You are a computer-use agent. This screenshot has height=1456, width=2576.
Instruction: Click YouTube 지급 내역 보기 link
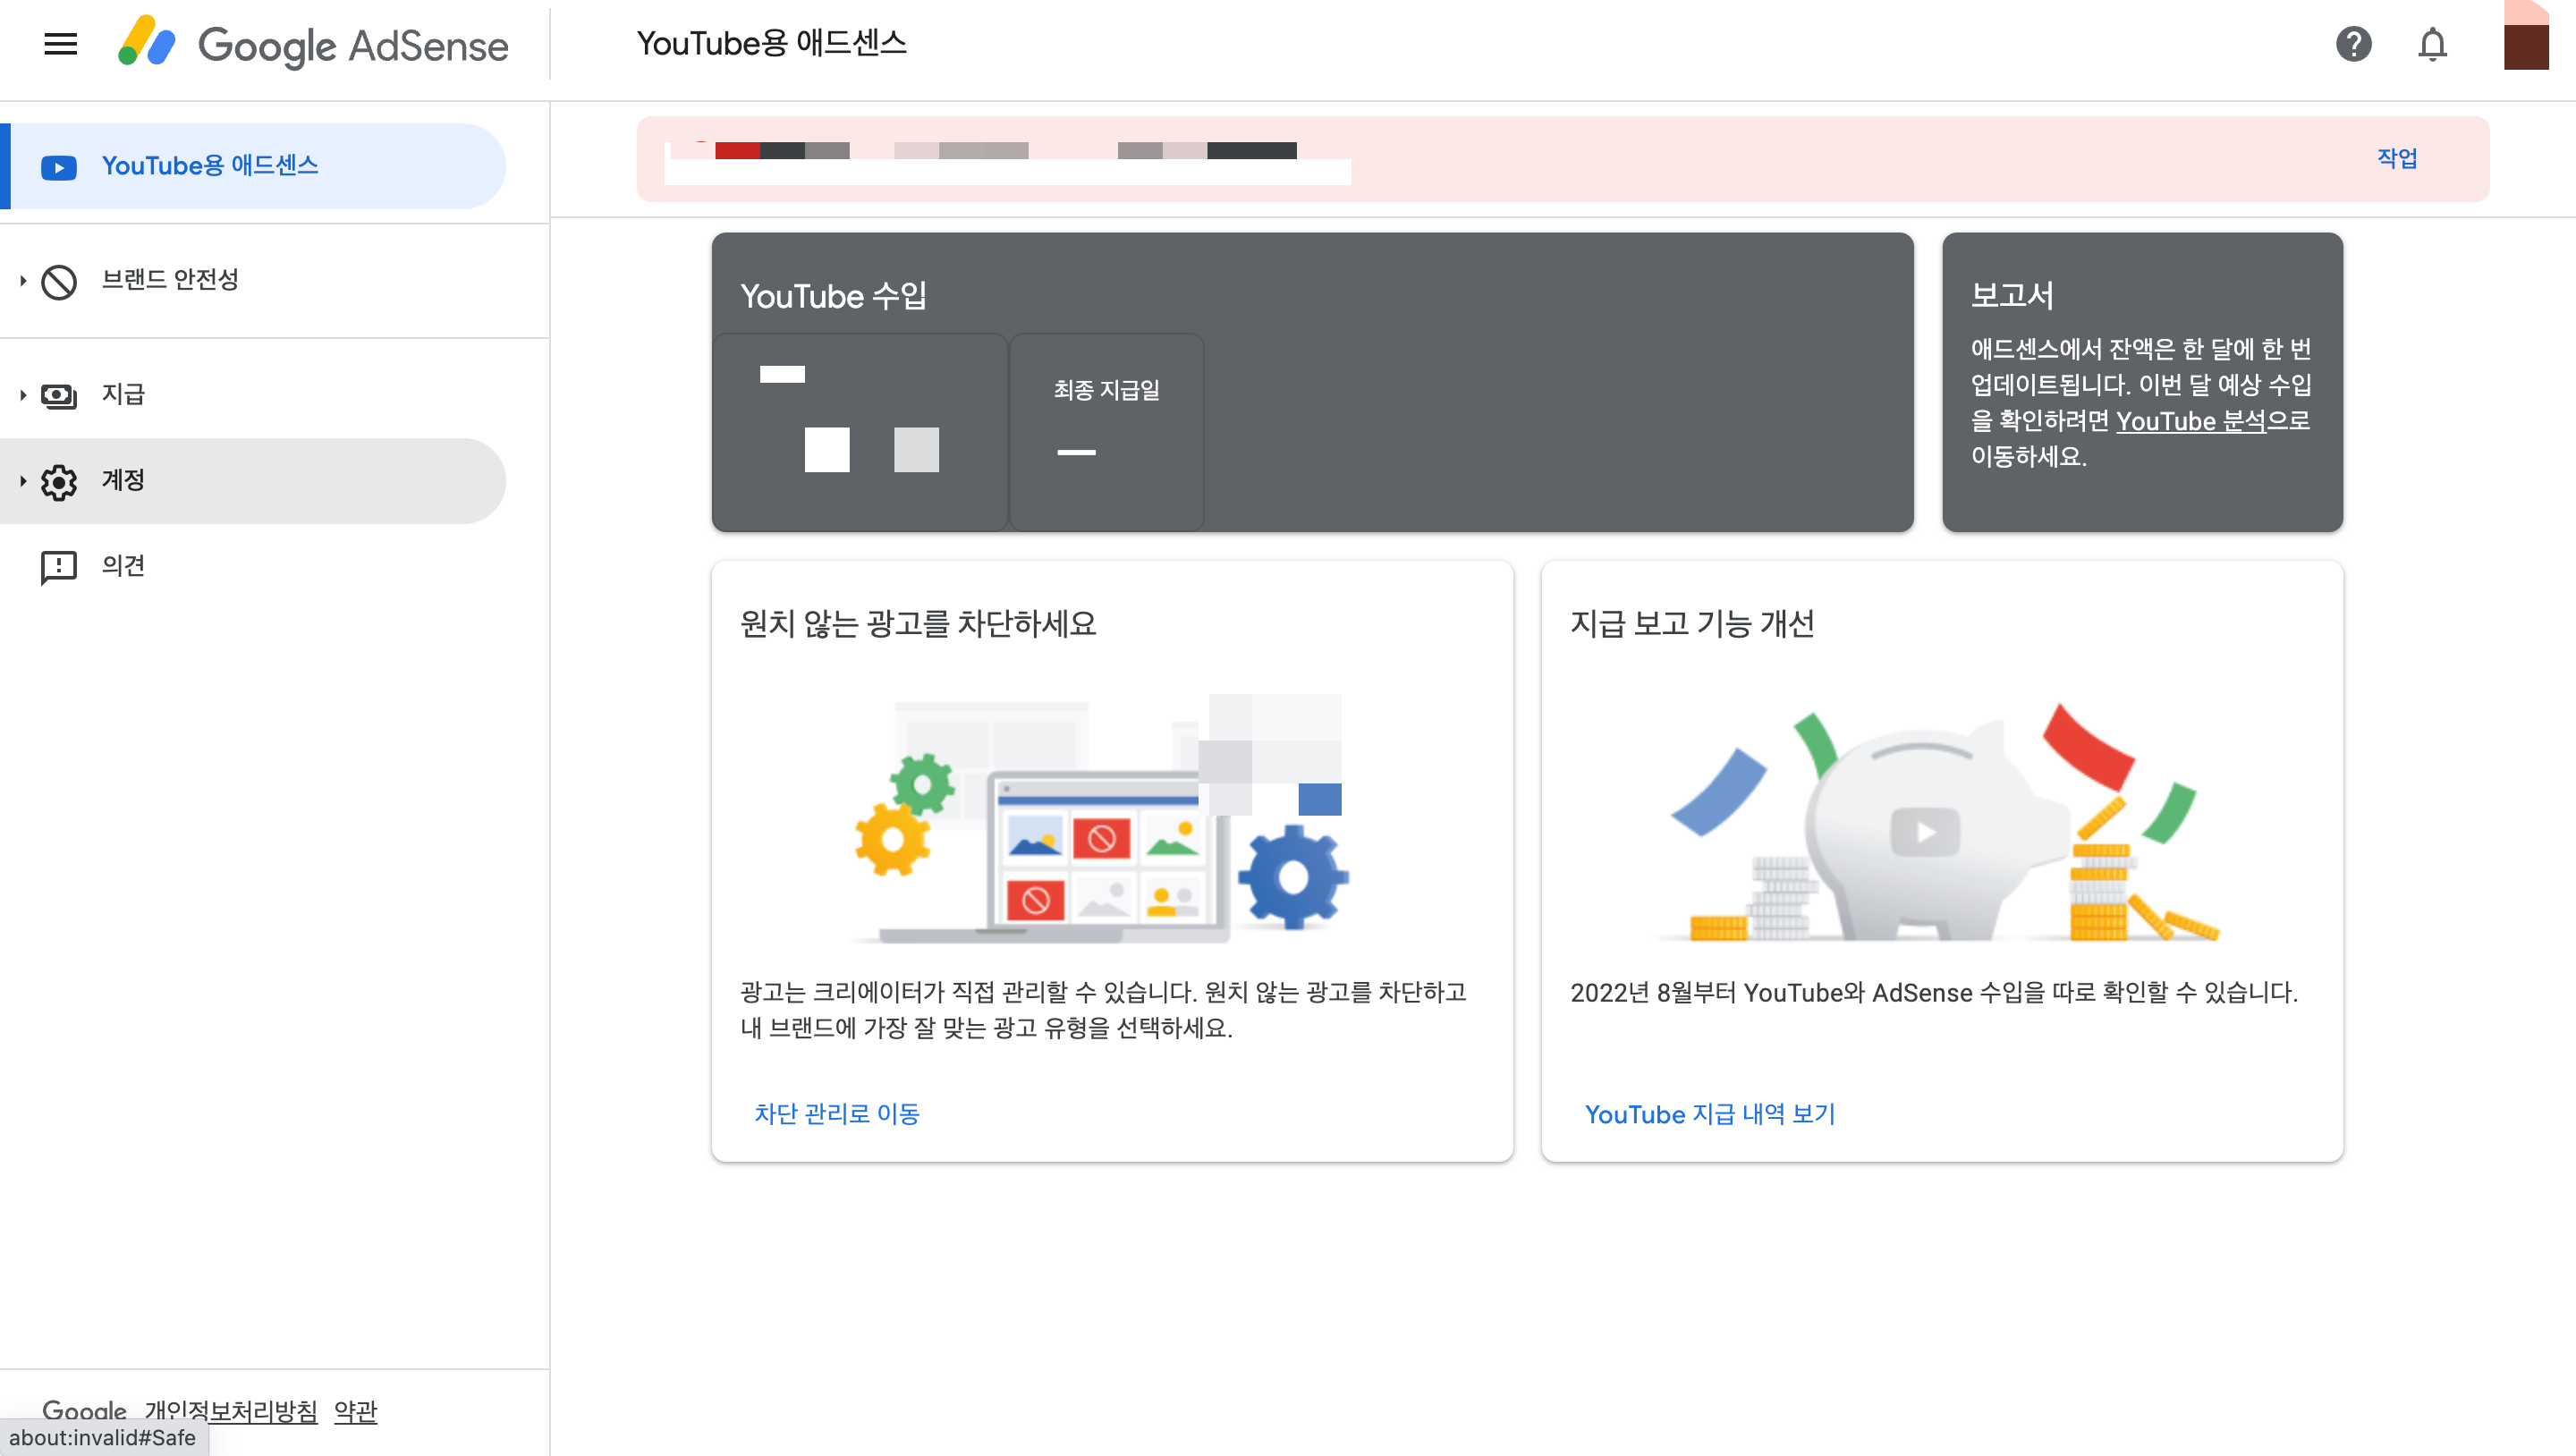point(1709,1114)
